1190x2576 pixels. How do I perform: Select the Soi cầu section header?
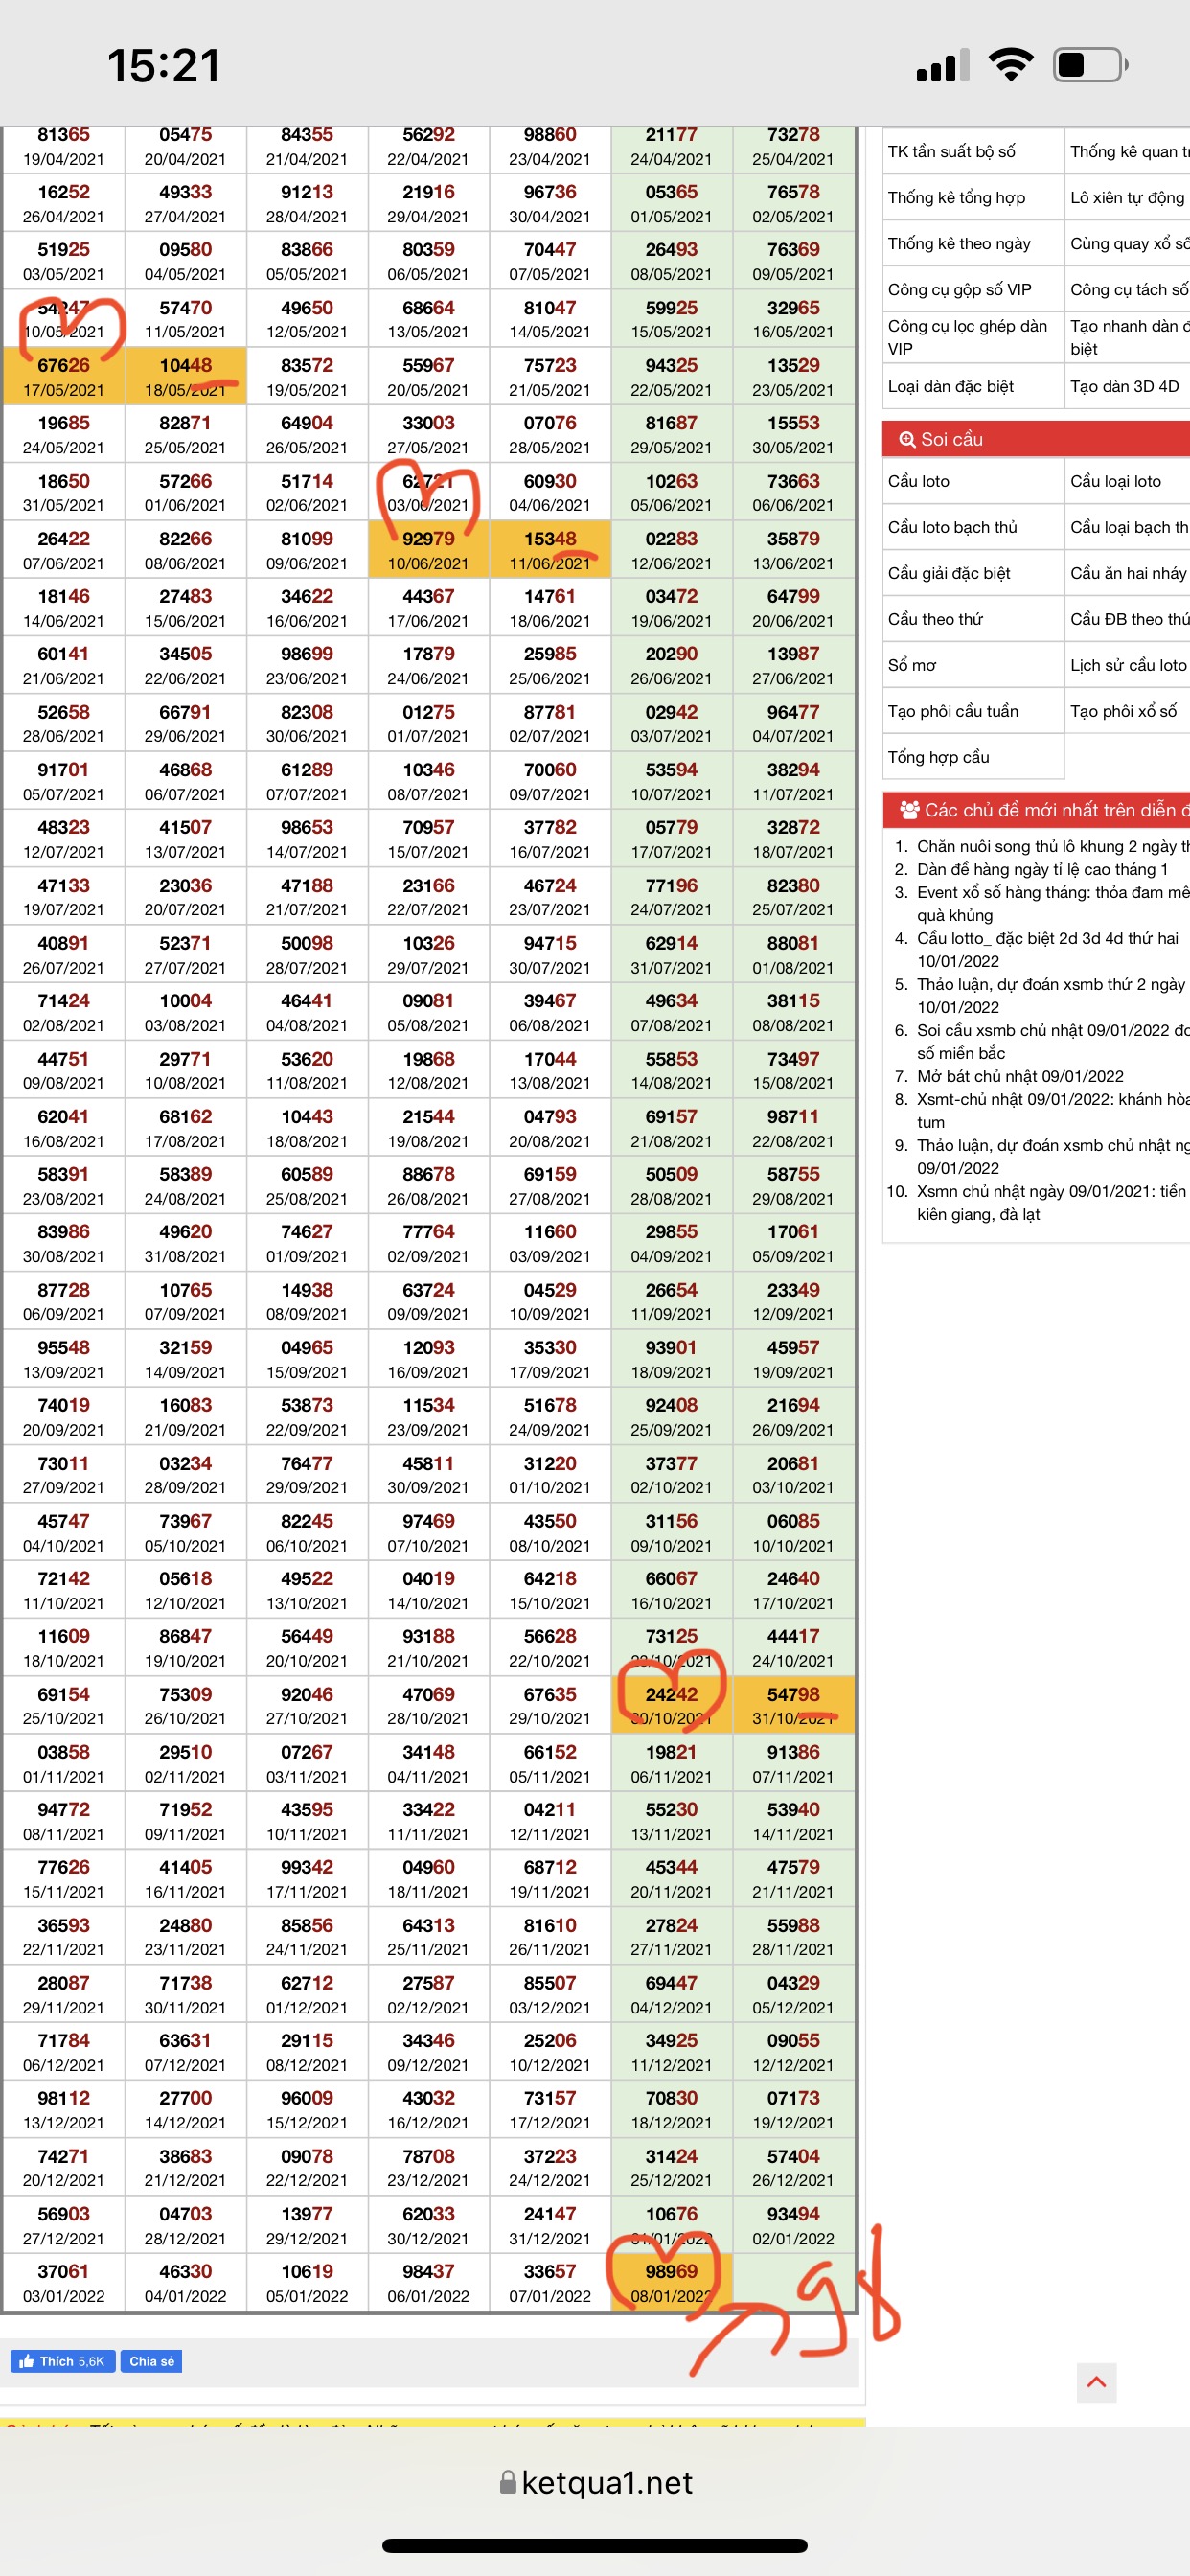pyautogui.click(x=1036, y=439)
